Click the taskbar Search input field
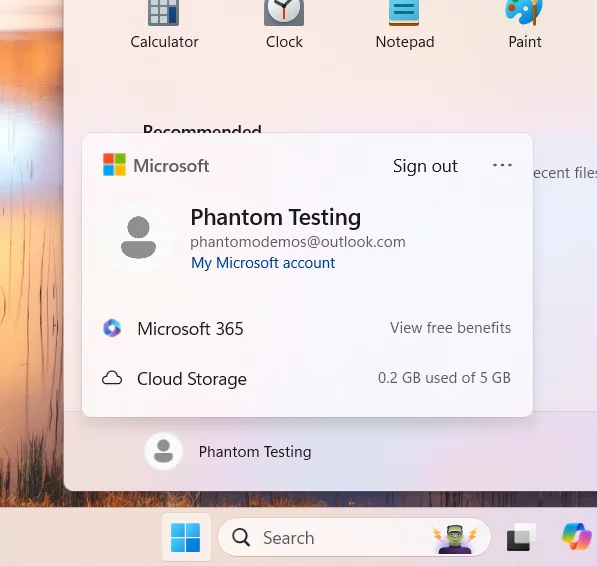This screenshot has width=597, height=566. 354,537
